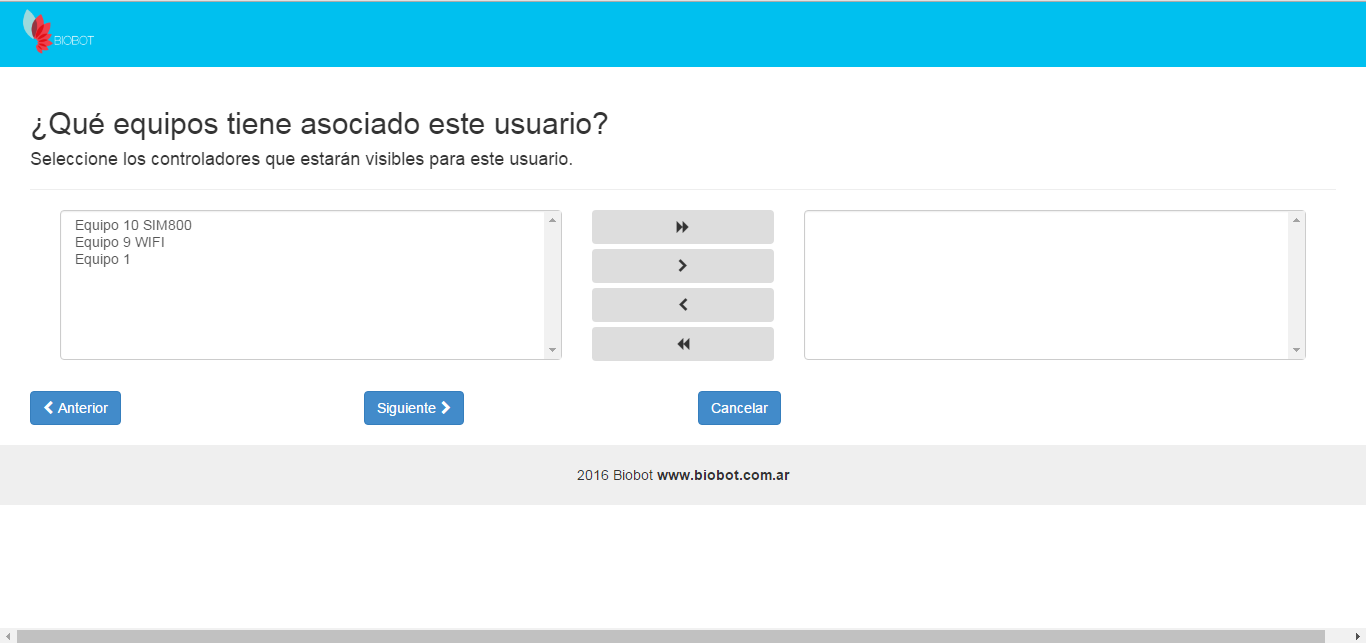1366x643 pixels.
Task: Select Equipo 10 SIM800 in available list
Action: [133, 225]
